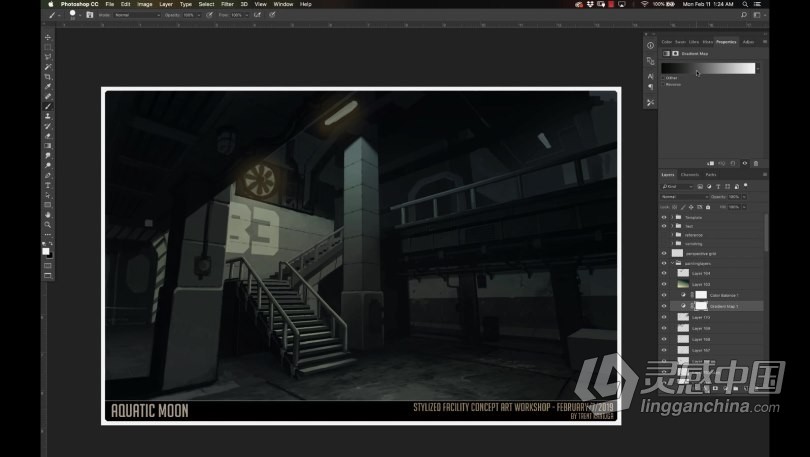Clip adjustment to layer below icon

coord(711,163)
